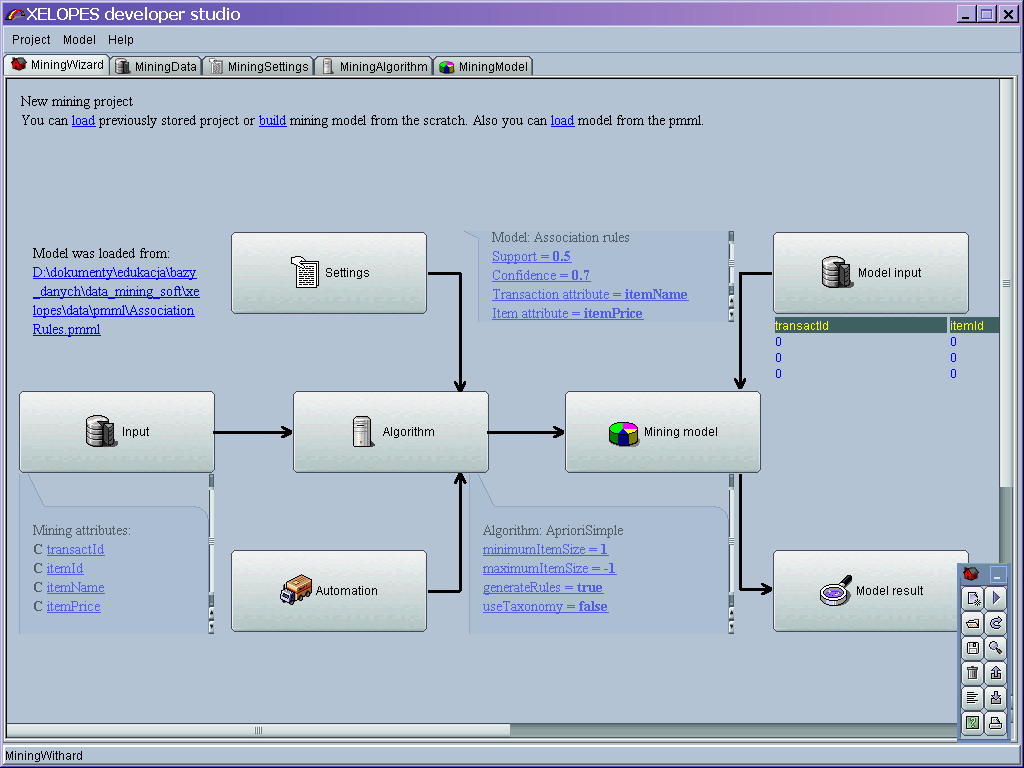Click the printer icon in floating toolbar
This screenshot has width=1024, height=768.
[996, 722]
